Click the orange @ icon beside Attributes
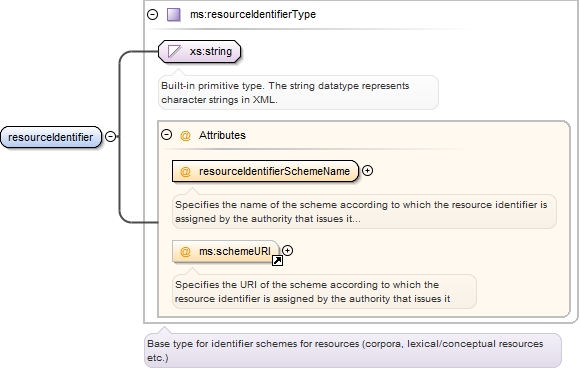 pyautogui.click(x=185, y=135)
